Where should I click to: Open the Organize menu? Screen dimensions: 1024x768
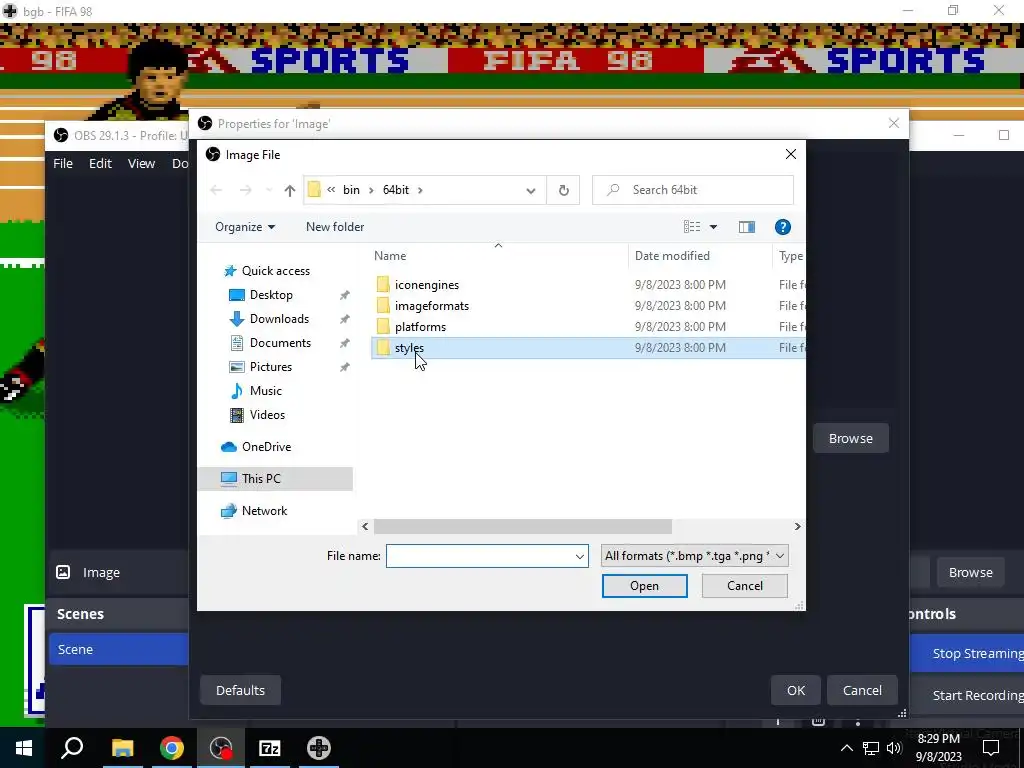click(x=245, y=227)
